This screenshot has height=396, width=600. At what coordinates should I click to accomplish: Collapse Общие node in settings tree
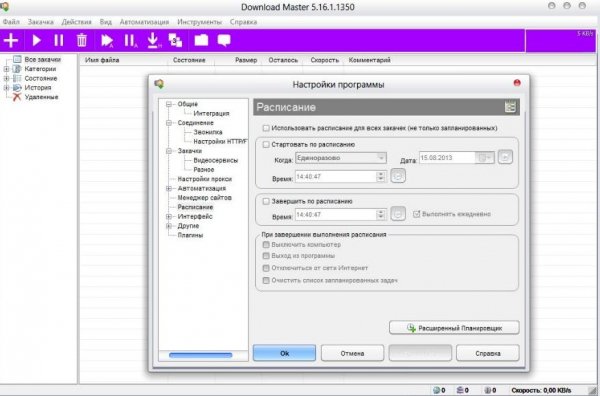click(169, 104)
